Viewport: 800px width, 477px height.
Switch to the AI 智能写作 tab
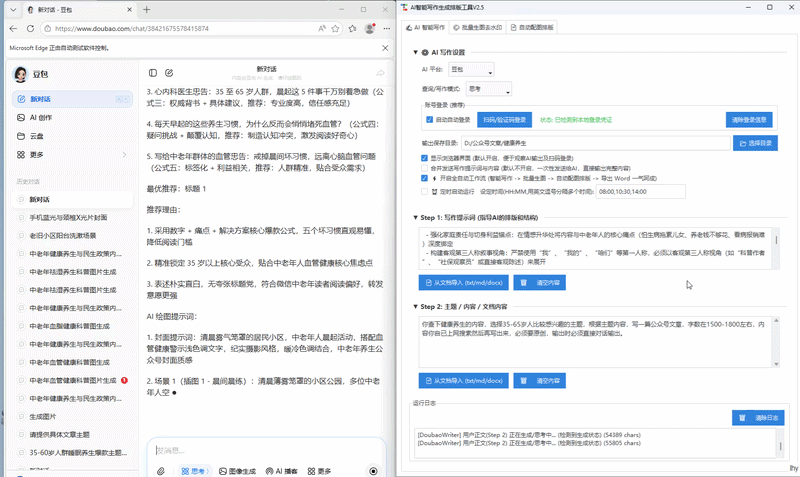coord(426,28)
